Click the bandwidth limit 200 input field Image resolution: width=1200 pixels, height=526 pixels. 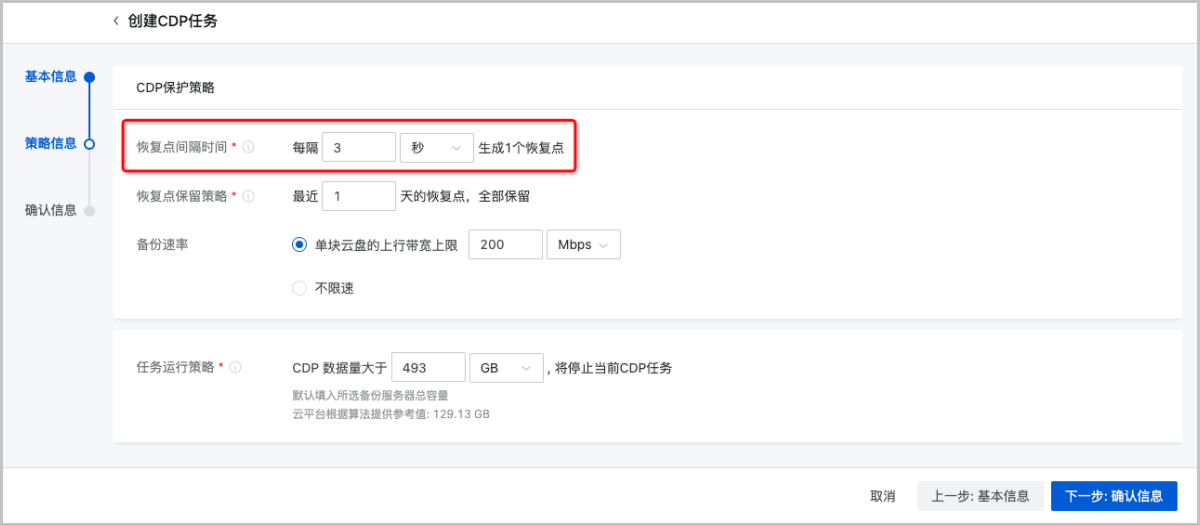point(505,245)
